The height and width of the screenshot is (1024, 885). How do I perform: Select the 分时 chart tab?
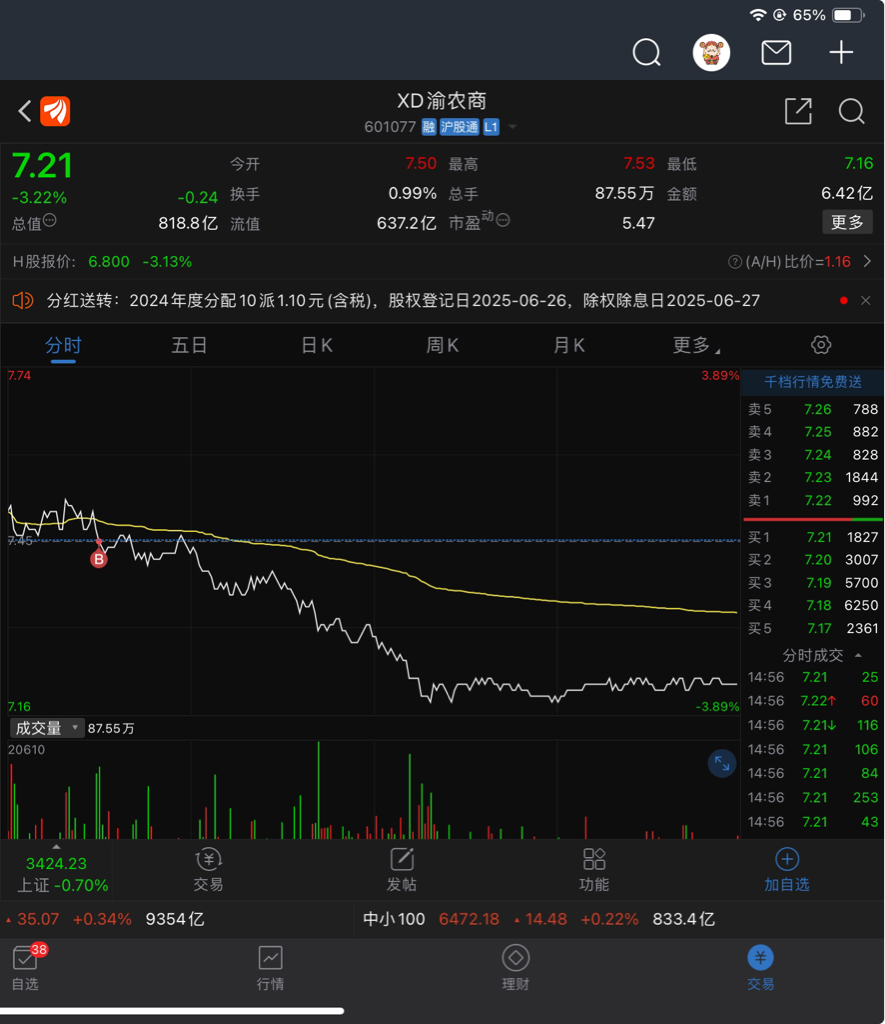click(x=63, y=345)
